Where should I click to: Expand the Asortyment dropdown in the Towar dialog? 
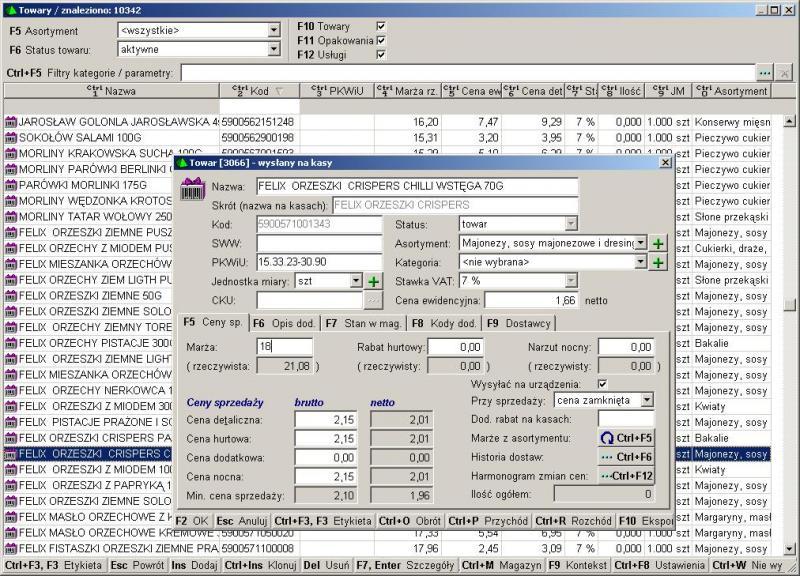point(641,243)
